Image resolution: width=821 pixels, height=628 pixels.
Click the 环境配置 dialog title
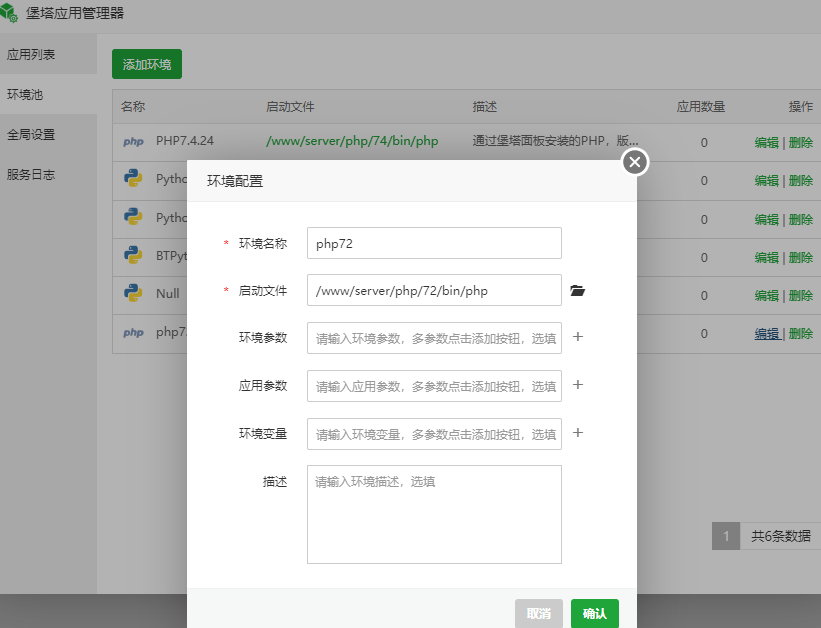[x=235, y=181]
